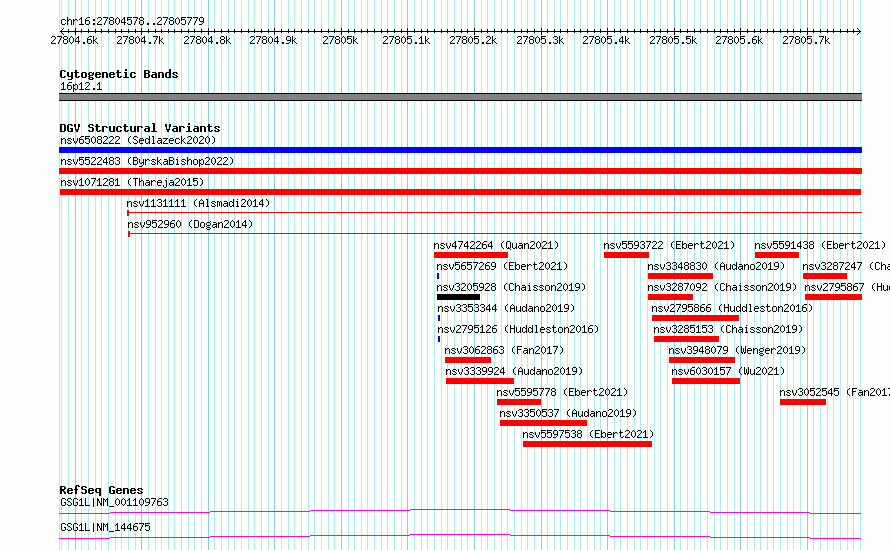
Task: Click the nsv1071281 (Thareja2015) label
Action: (132, 182)
